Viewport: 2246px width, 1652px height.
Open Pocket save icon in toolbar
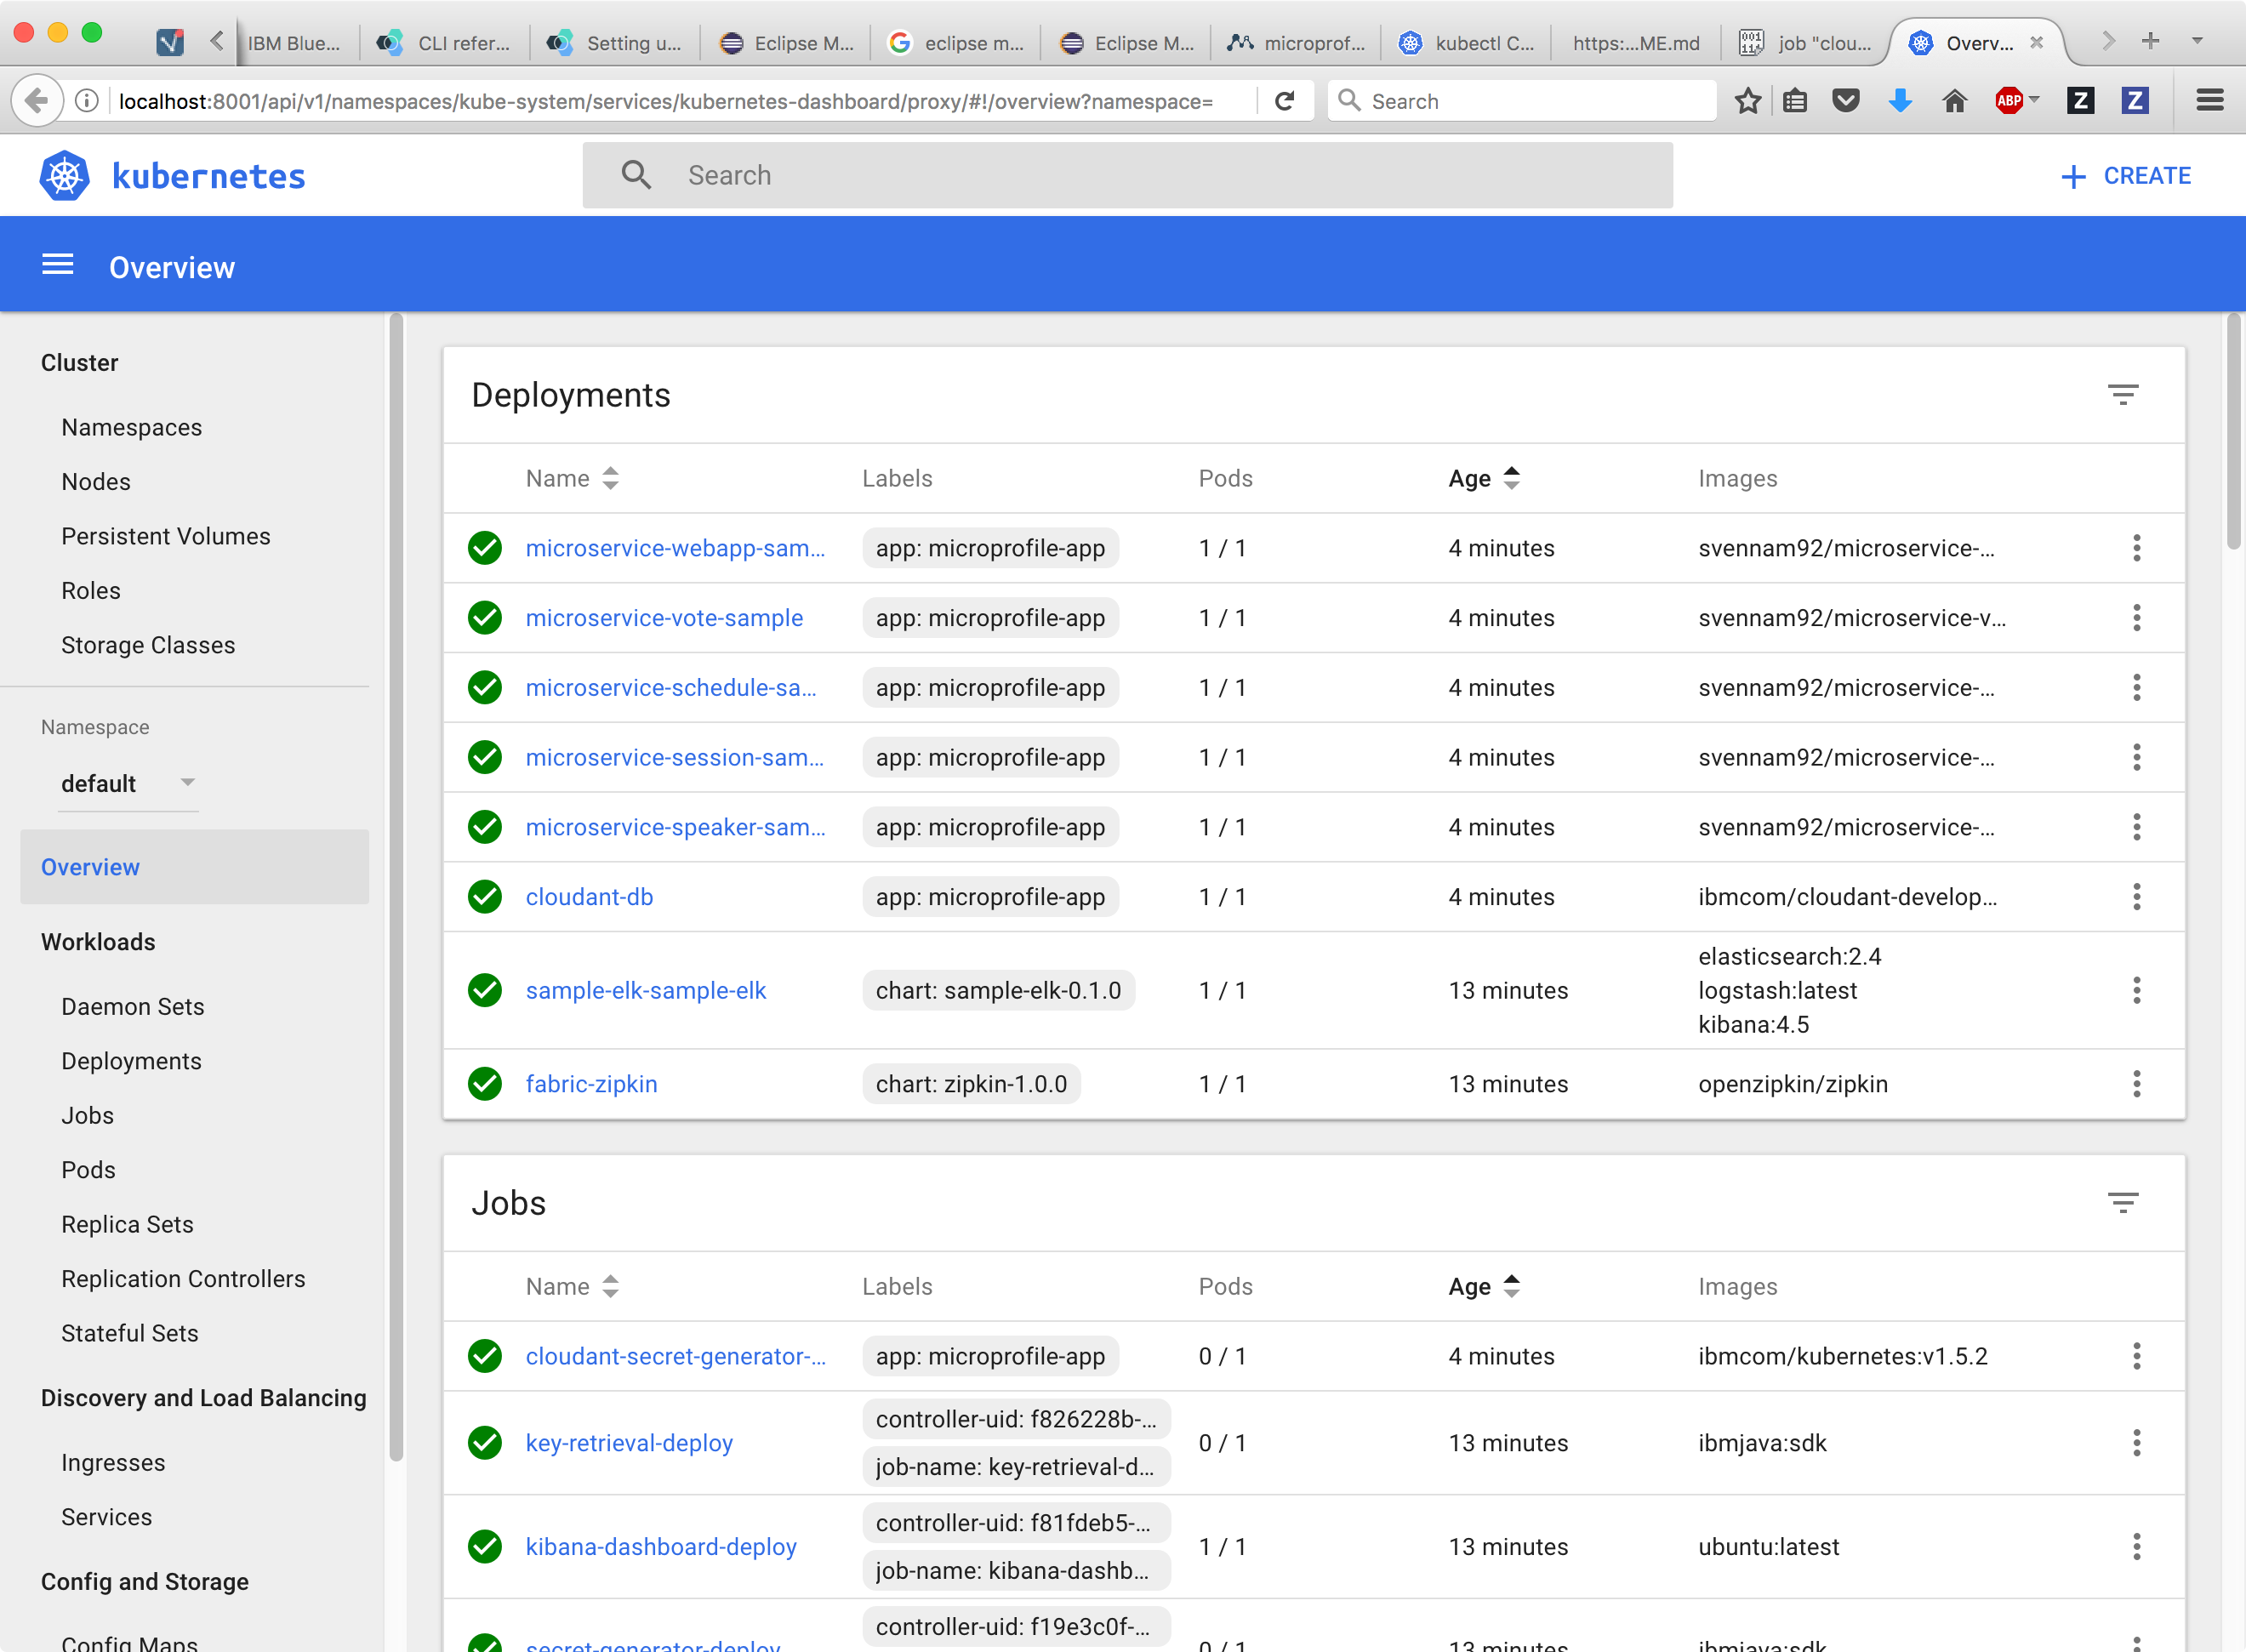click(1846, 101)
